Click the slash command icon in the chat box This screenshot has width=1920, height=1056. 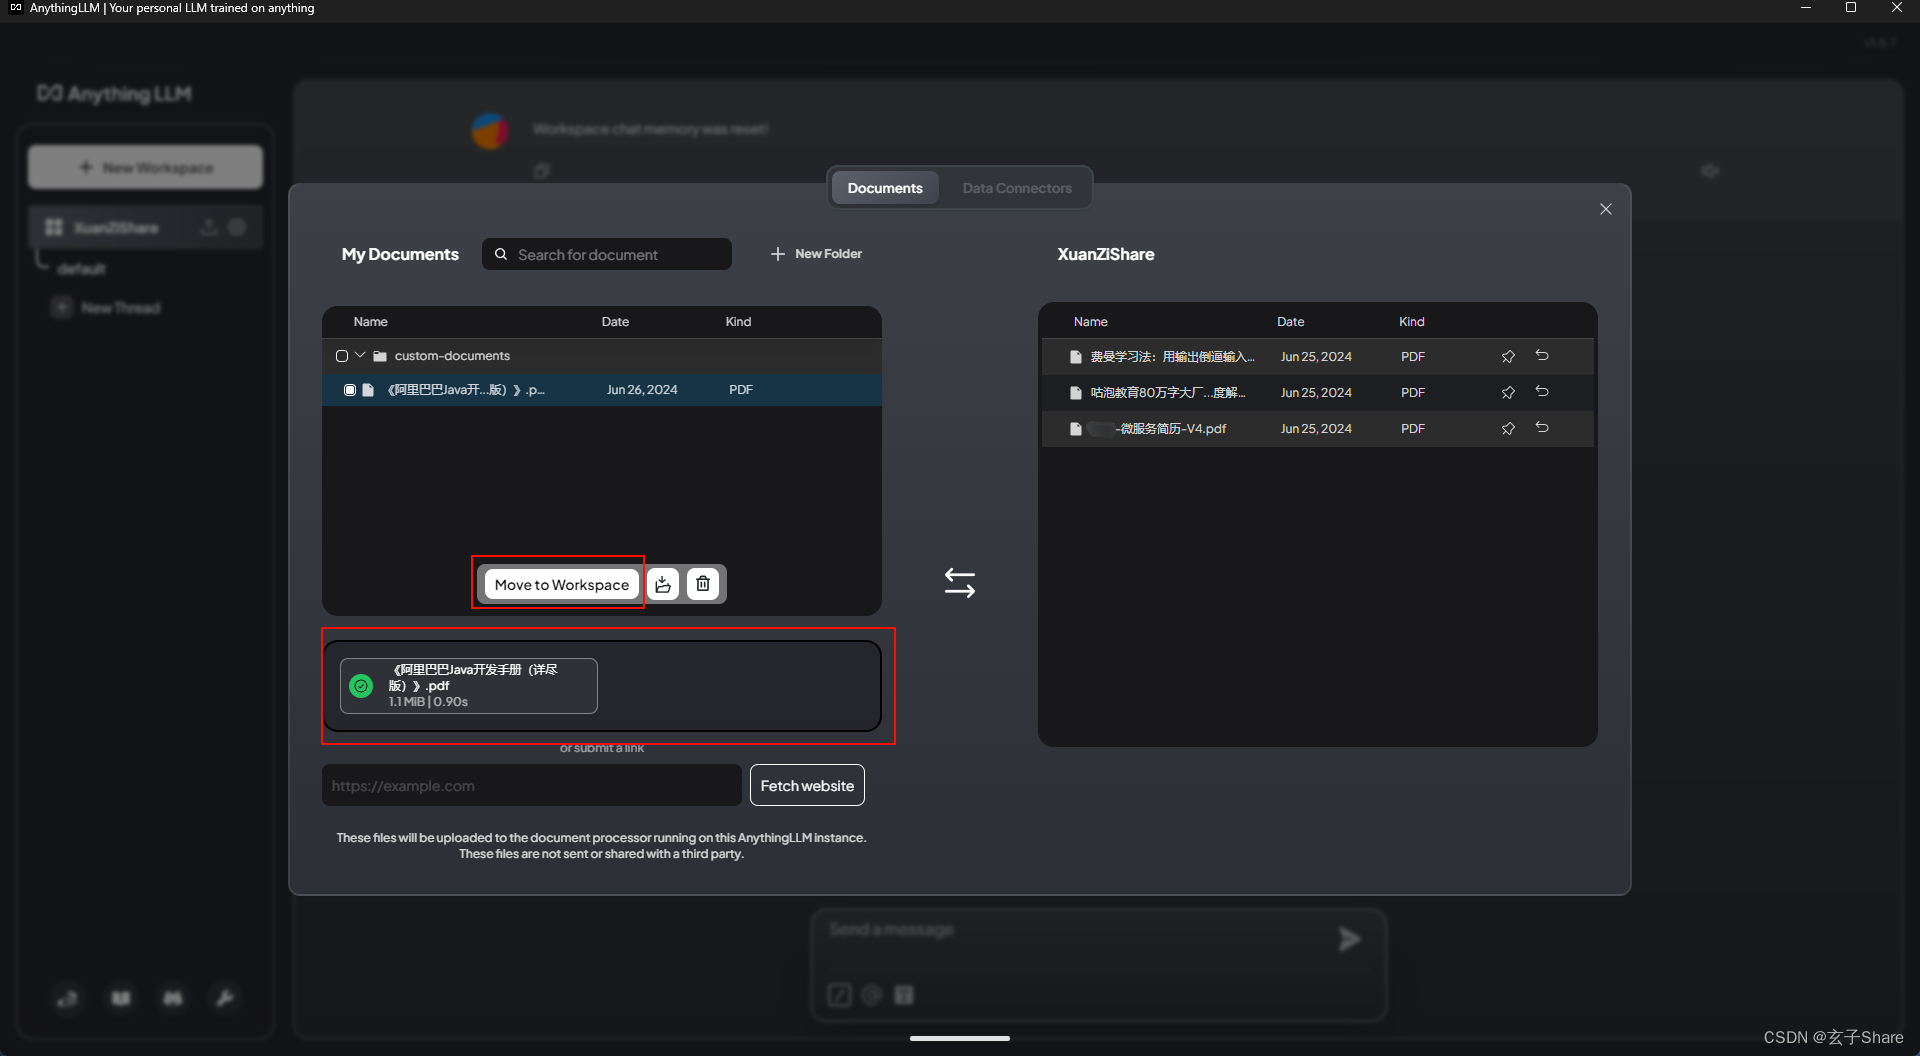(840, 995)
